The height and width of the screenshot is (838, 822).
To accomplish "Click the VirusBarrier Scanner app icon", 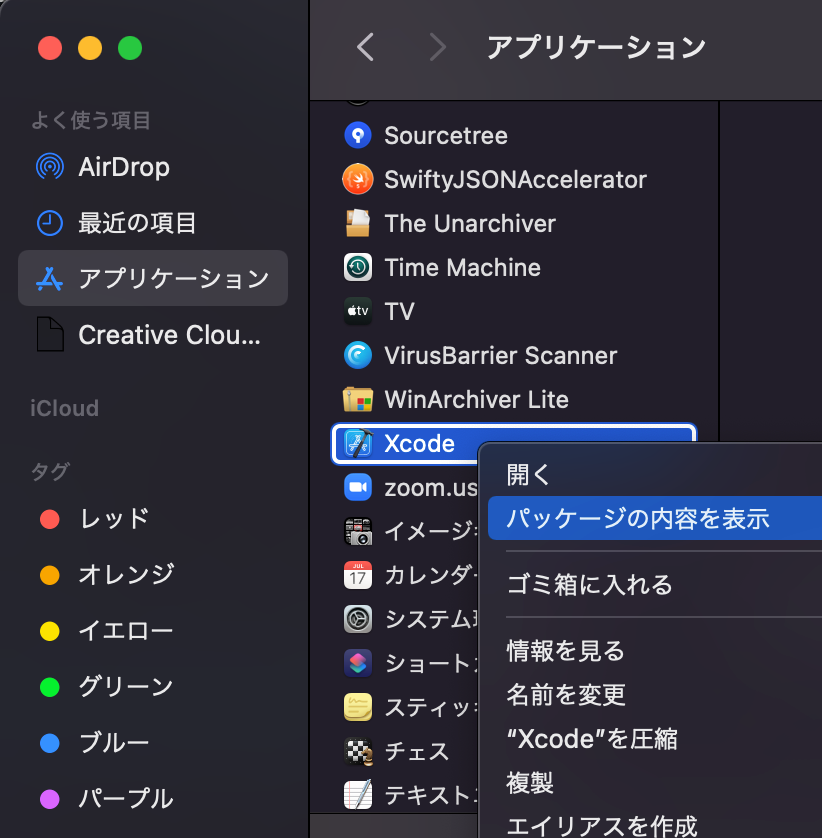I will 358,355.
